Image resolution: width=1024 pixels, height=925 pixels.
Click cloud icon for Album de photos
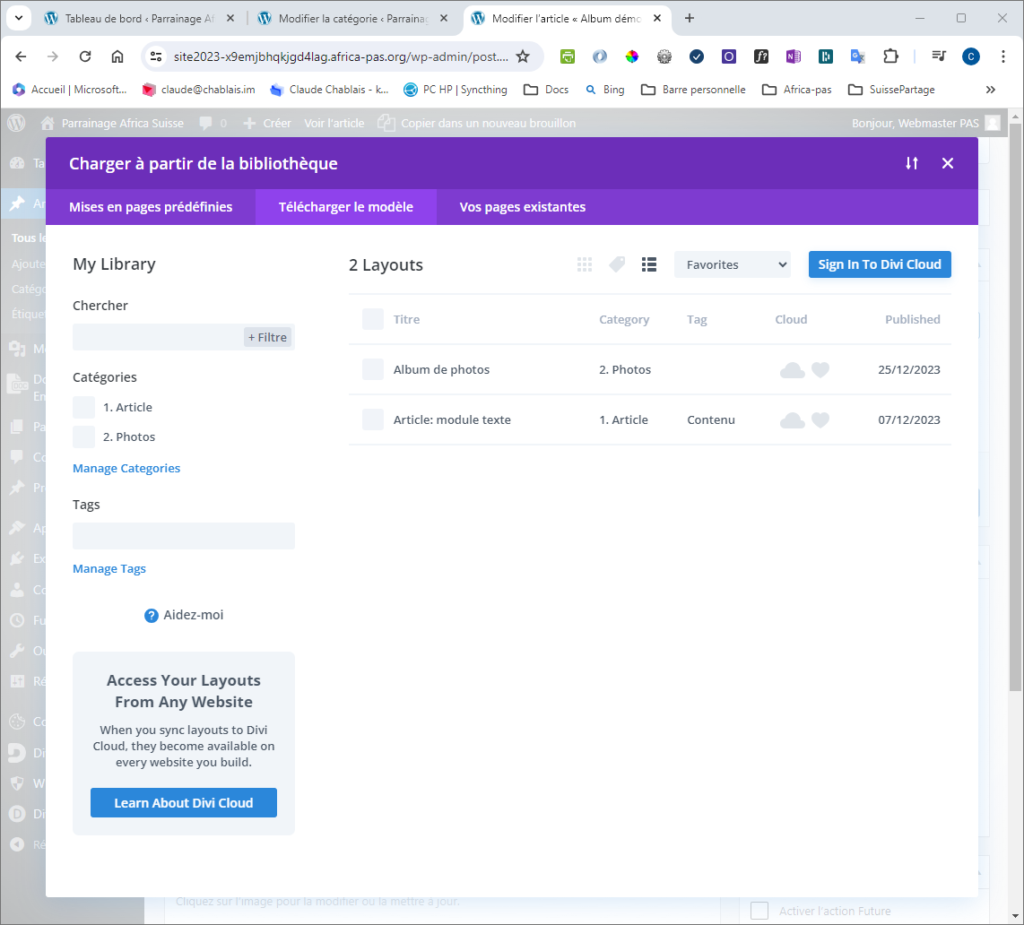pos(792,370)
